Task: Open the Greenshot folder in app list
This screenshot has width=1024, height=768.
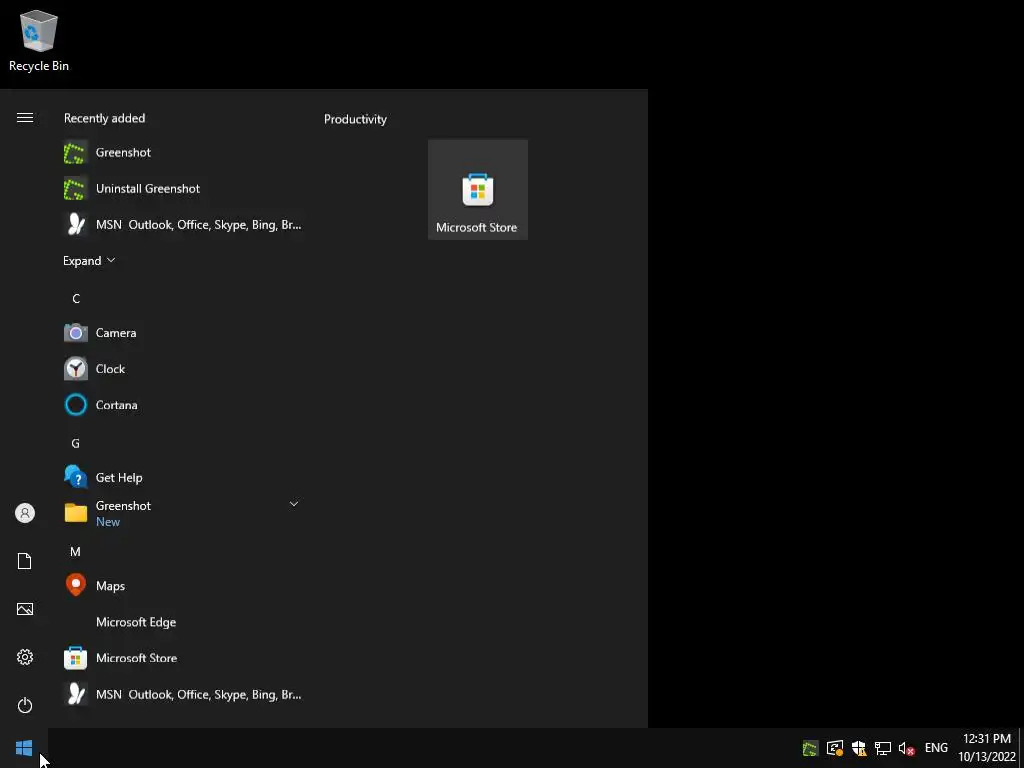Action: [183, 513]
